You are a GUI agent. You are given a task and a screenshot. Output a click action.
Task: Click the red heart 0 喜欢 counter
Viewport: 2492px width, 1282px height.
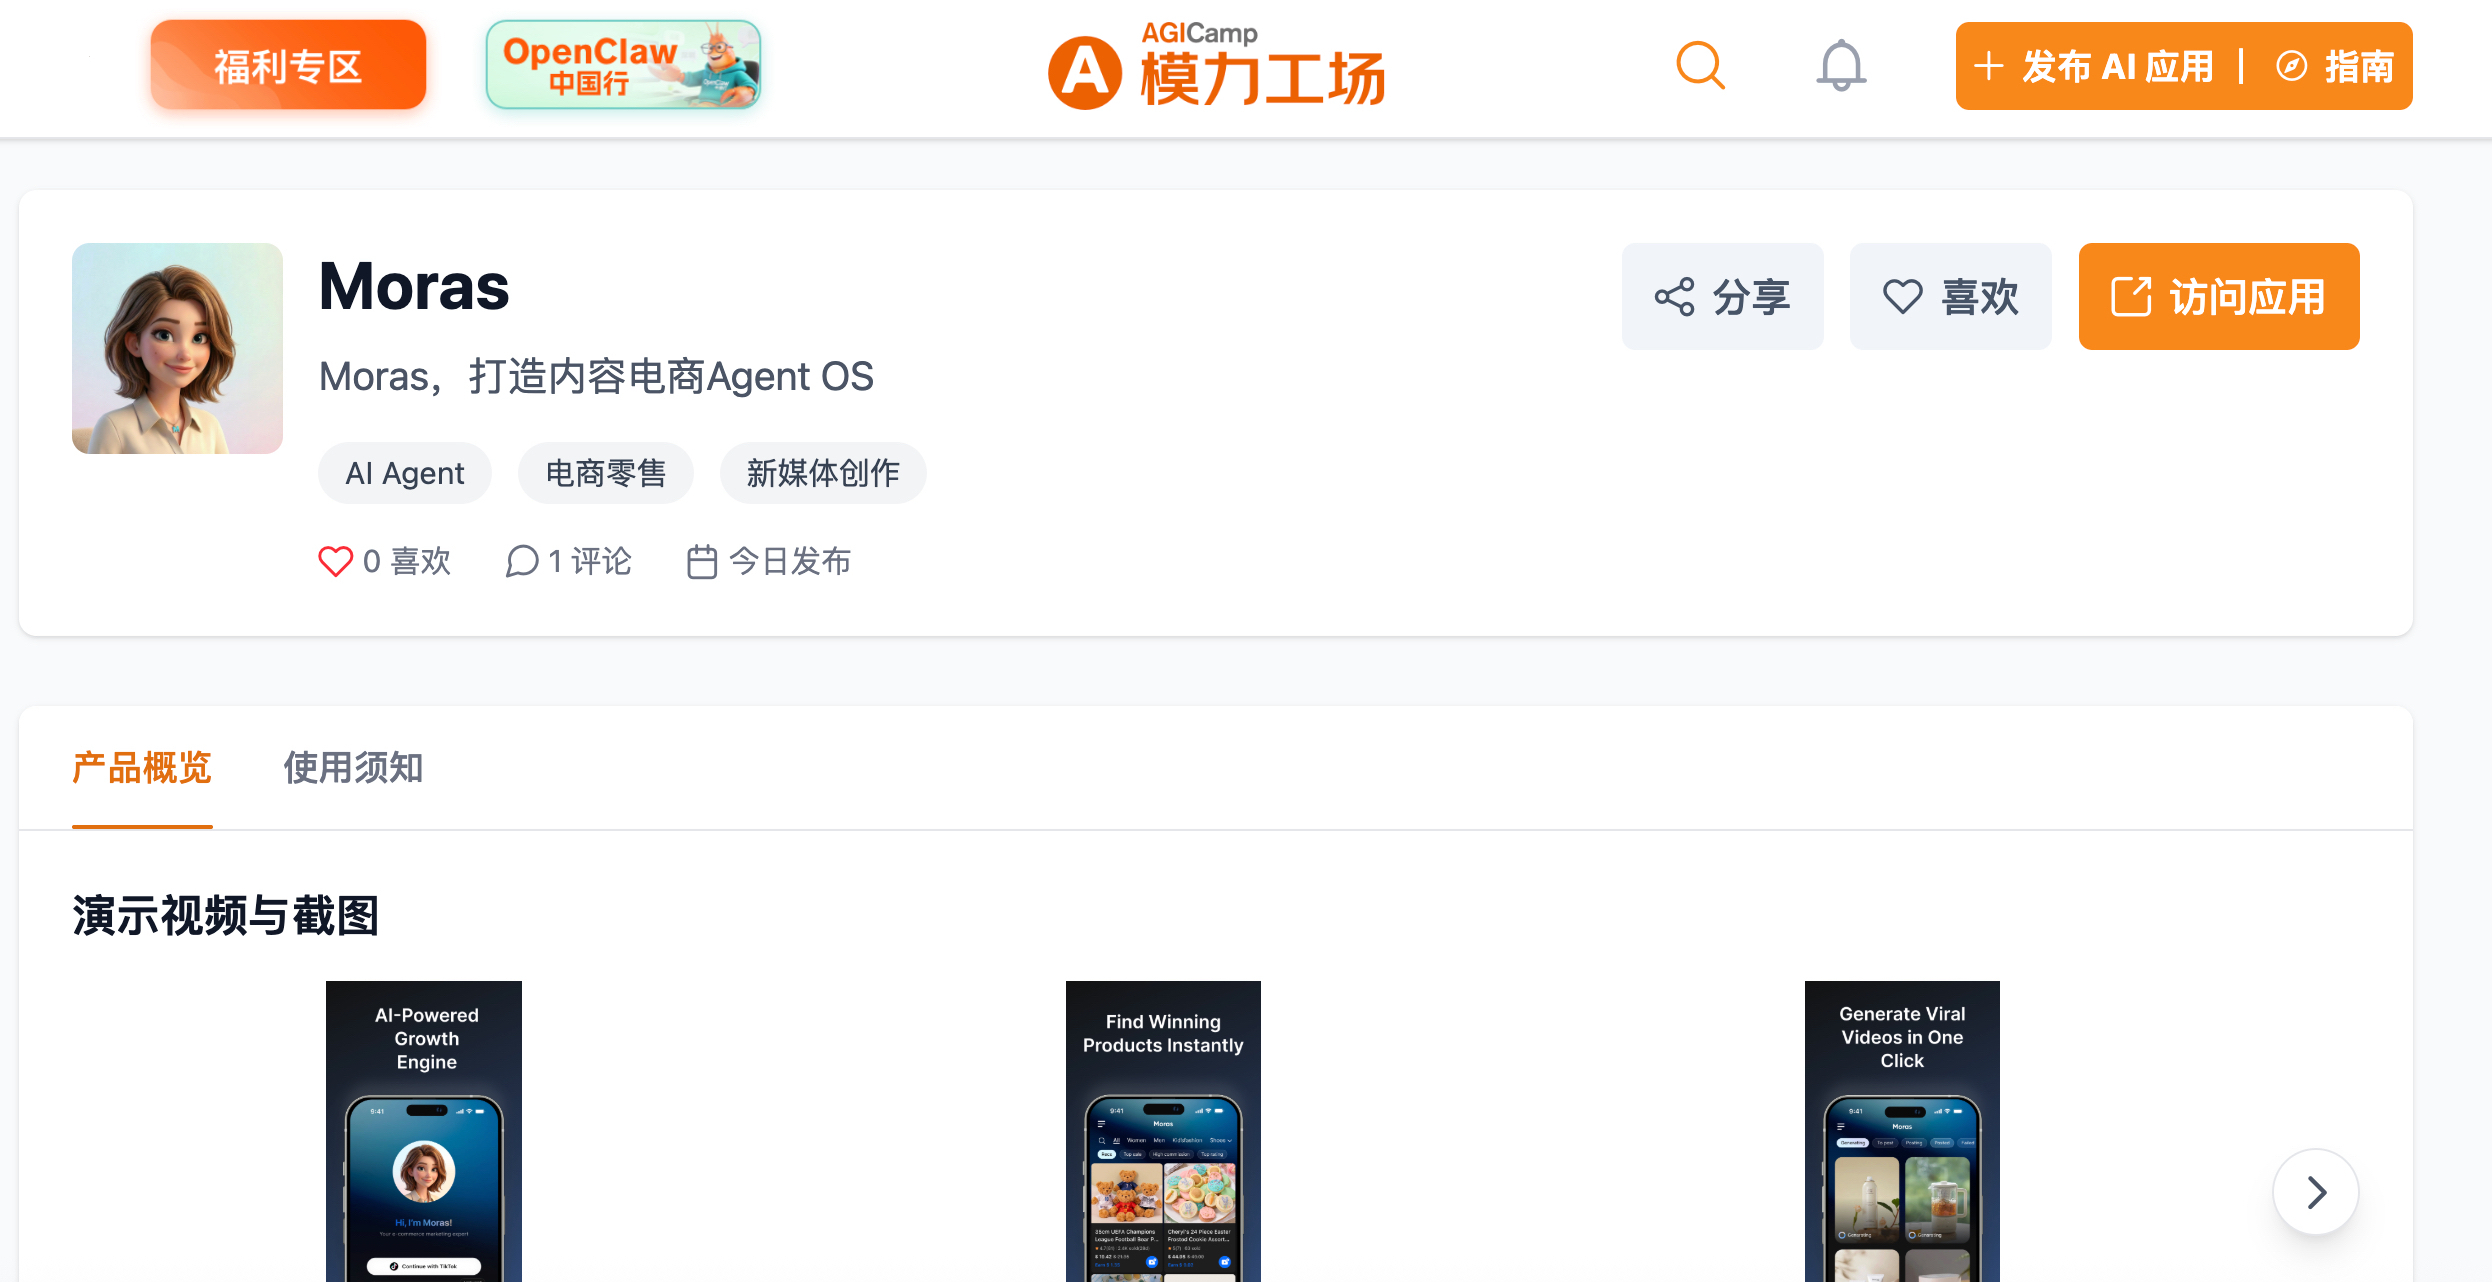pos(384,561)
